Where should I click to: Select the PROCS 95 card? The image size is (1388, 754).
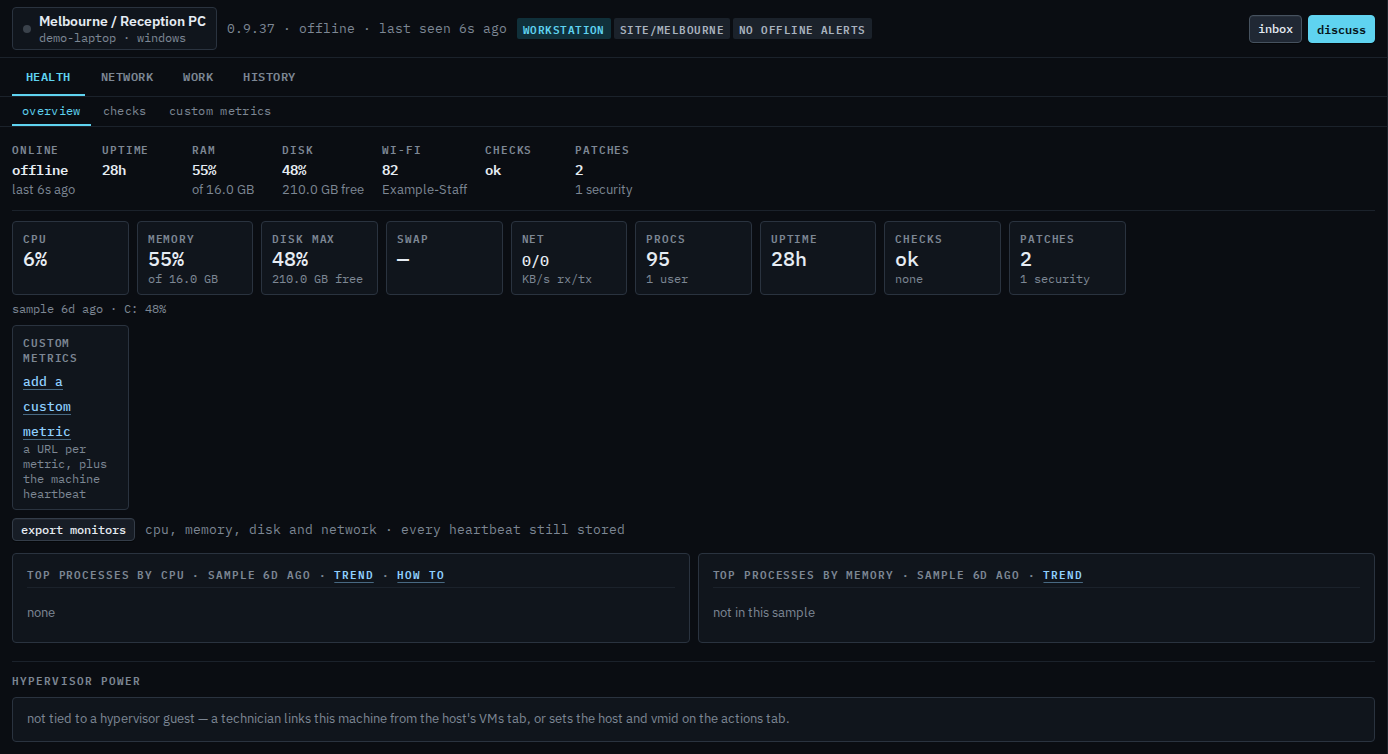pyautogui.click(x=693, y=258)
